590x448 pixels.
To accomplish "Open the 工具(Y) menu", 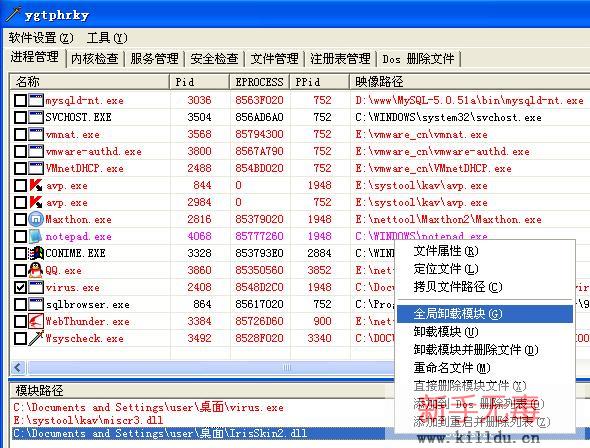I will (107, 38).
